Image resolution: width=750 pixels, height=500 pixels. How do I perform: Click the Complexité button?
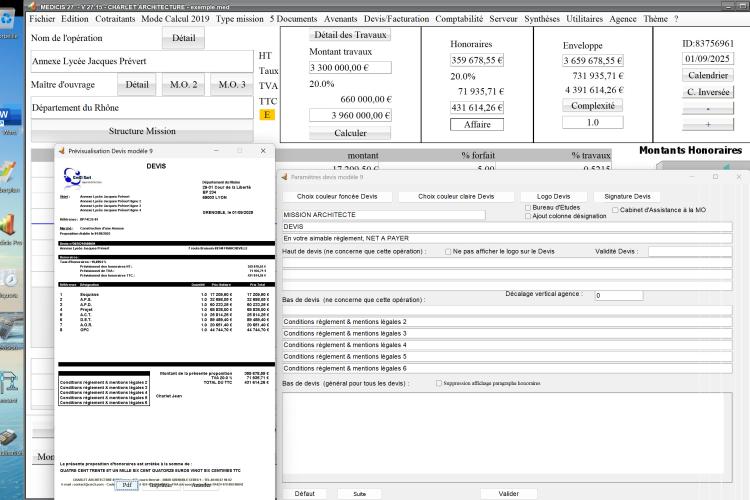tap(593, 106)
